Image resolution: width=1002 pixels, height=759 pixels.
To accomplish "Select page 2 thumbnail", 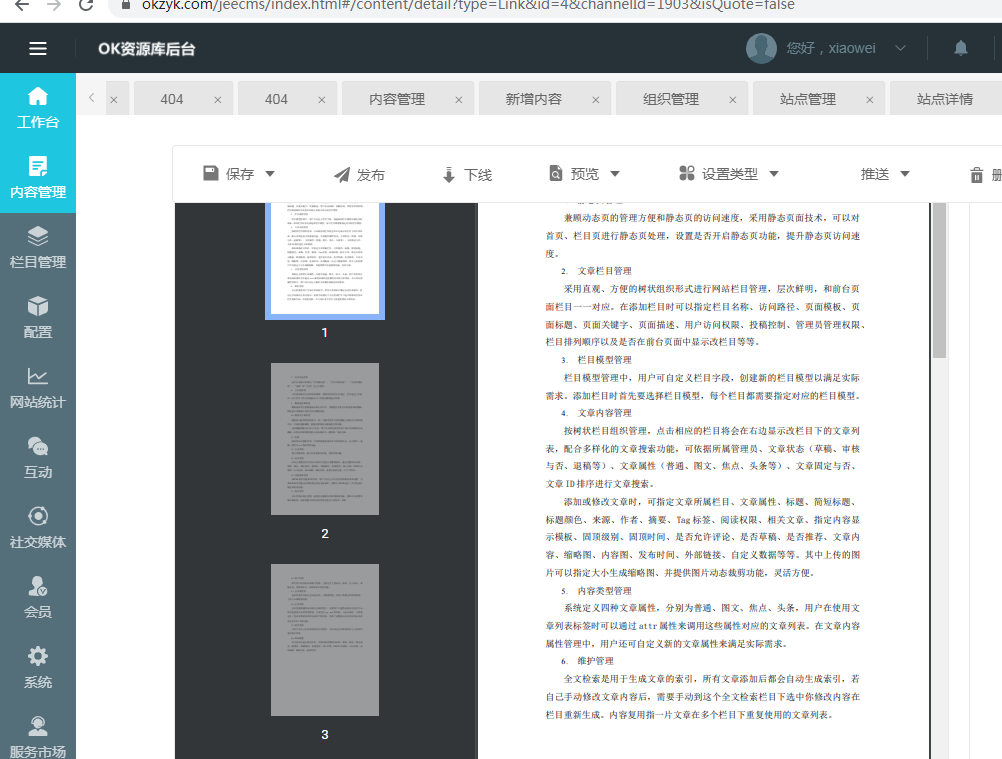I will [324, 439].
